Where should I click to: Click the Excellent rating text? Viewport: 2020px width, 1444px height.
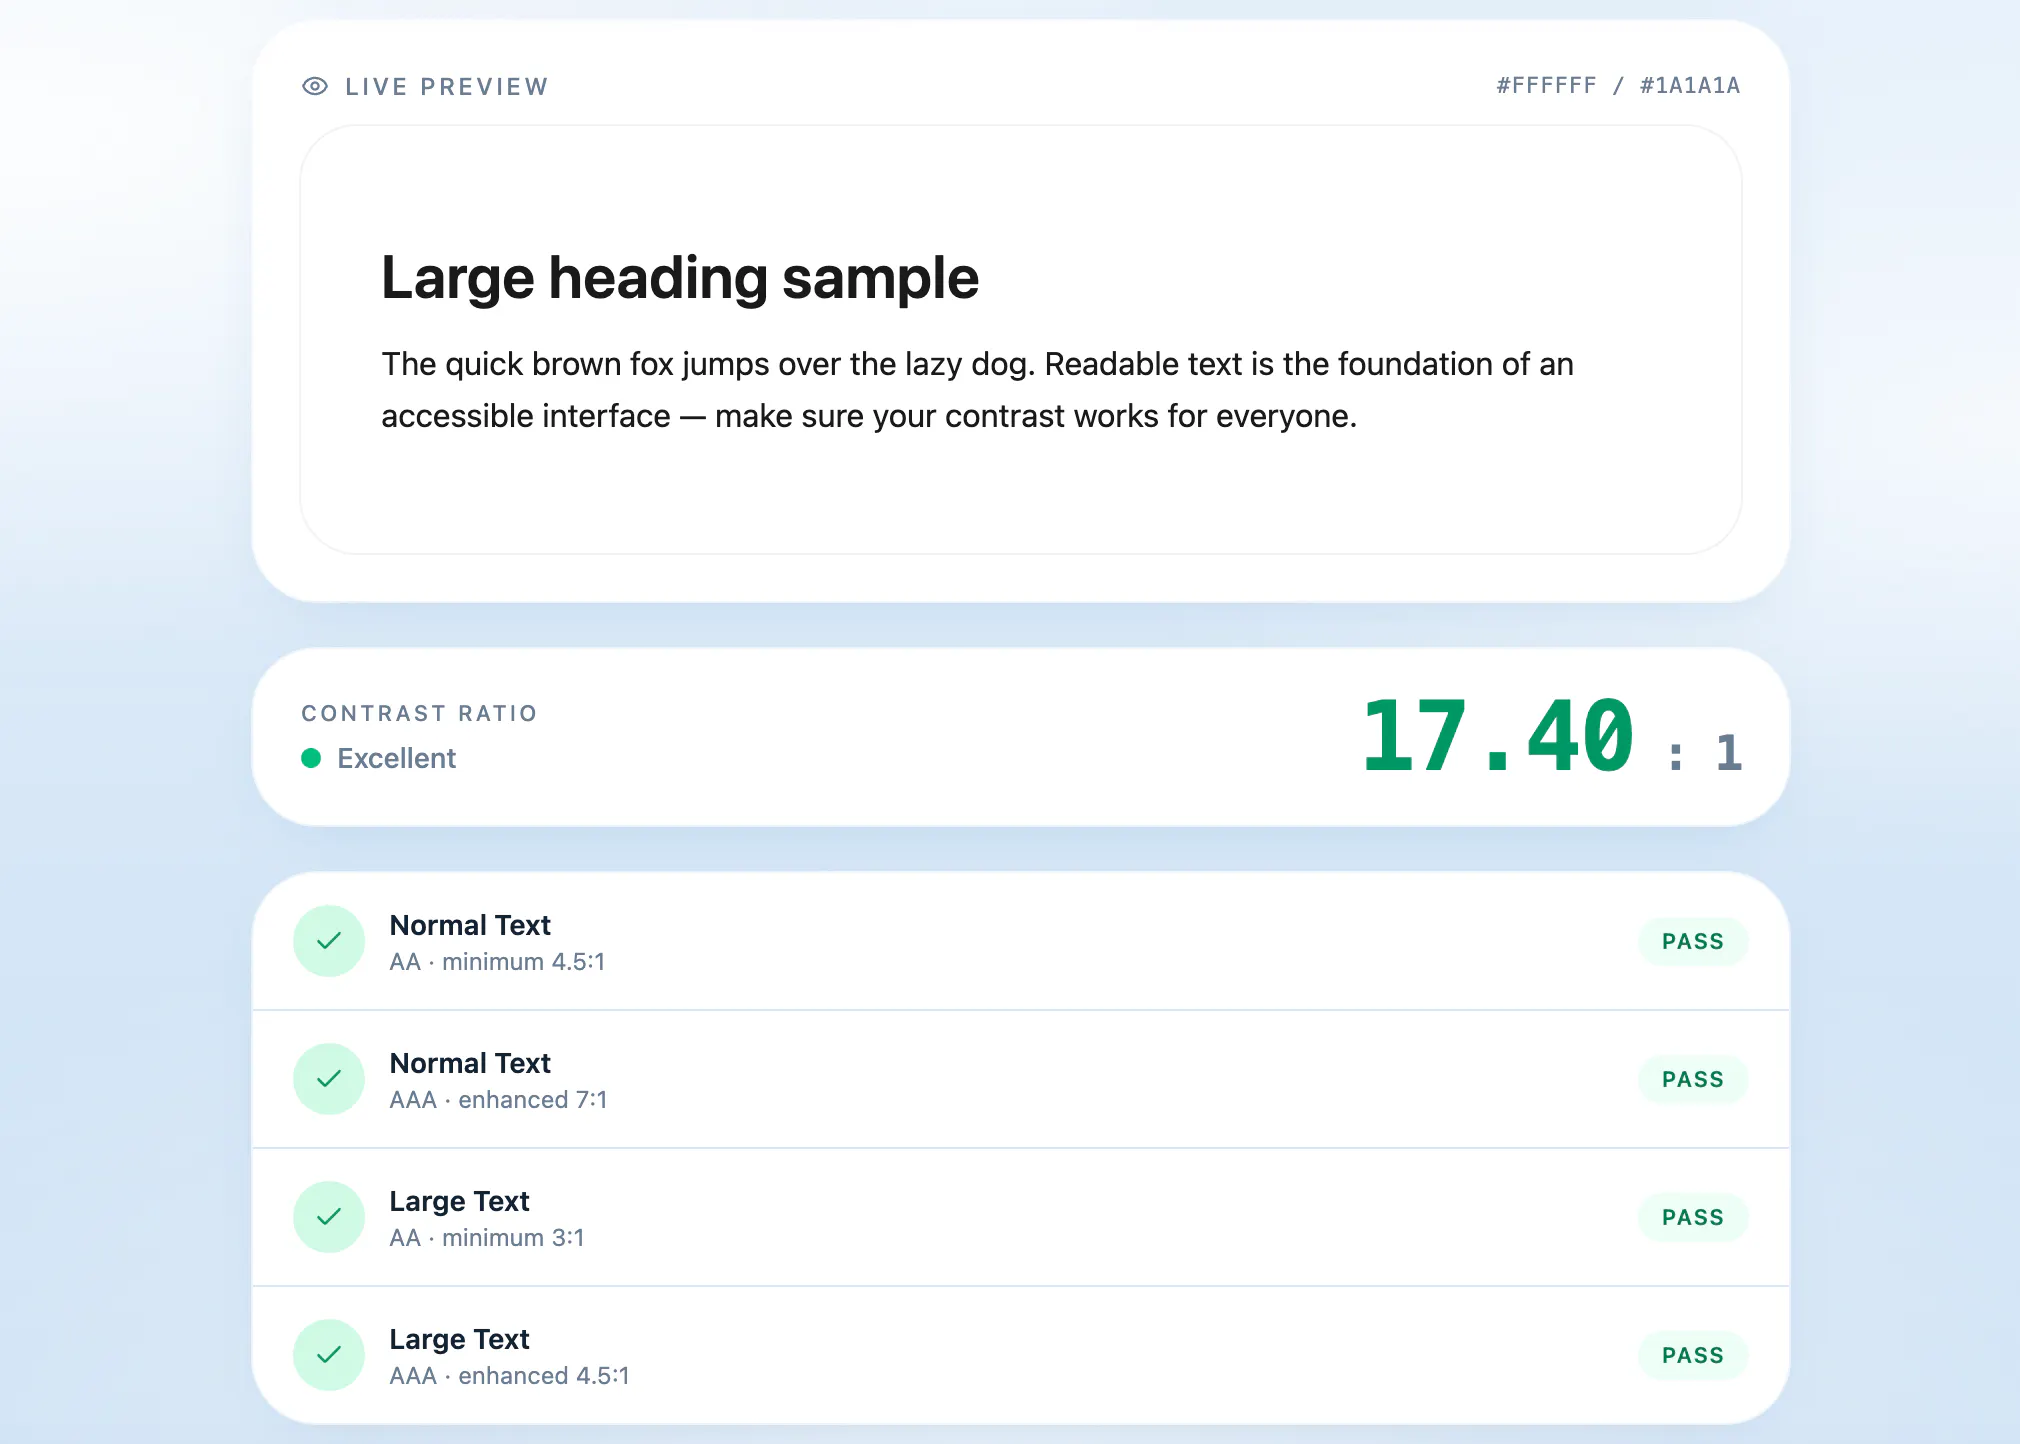(396, 758)
